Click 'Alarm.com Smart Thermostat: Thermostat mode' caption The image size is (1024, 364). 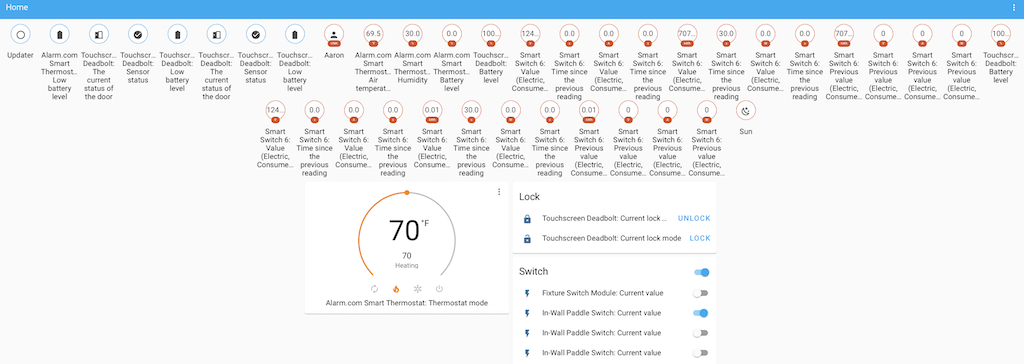click(x=406, y=303)
